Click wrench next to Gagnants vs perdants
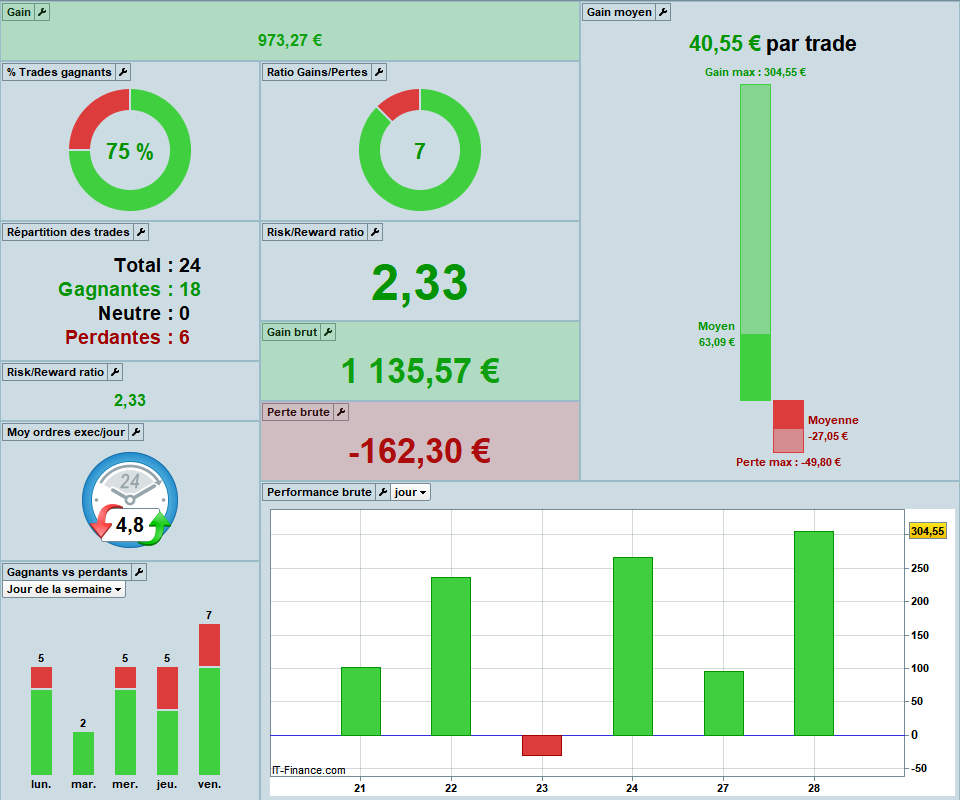 (139, 572)
